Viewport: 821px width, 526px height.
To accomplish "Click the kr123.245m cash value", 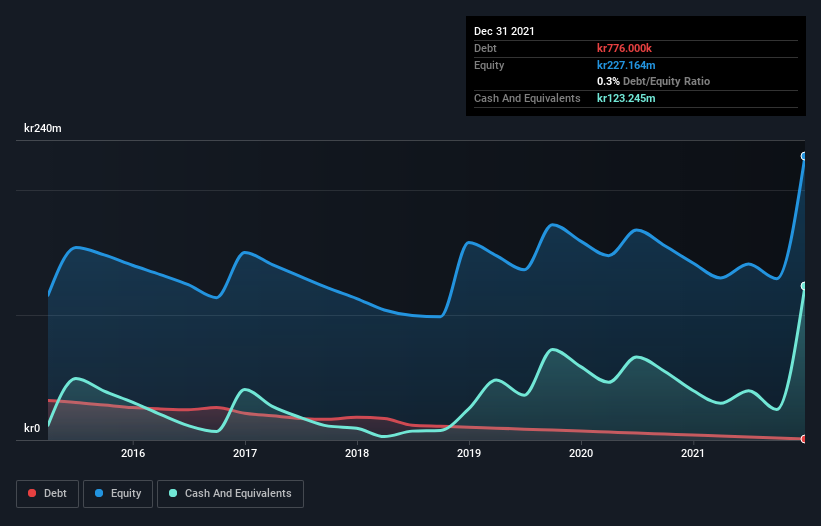I will 626,98.
